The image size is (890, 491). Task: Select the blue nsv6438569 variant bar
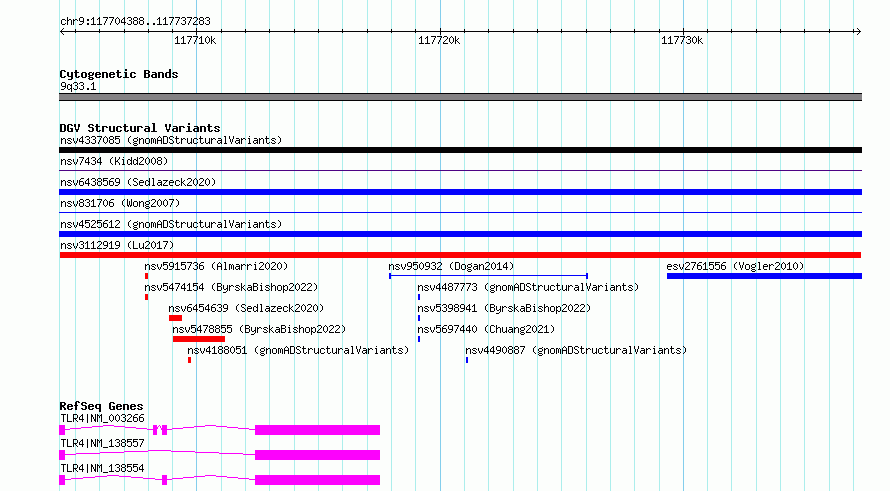coord(460,192)
